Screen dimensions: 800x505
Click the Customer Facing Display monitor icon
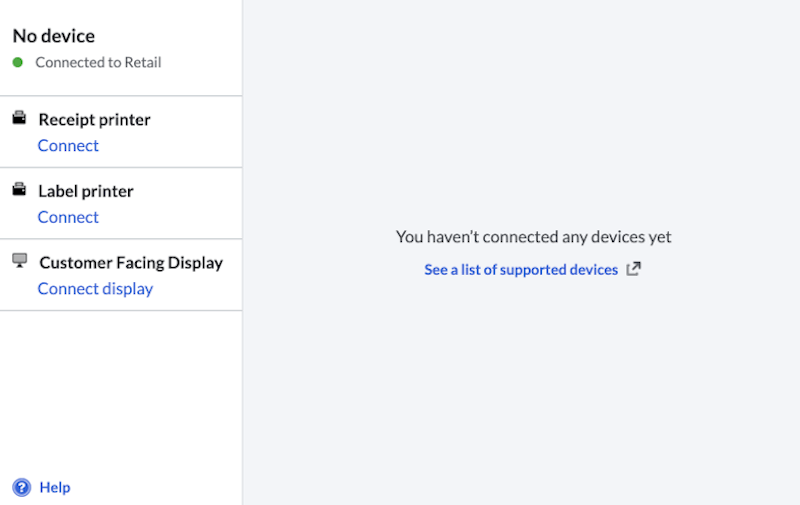[x=19, y=261]
